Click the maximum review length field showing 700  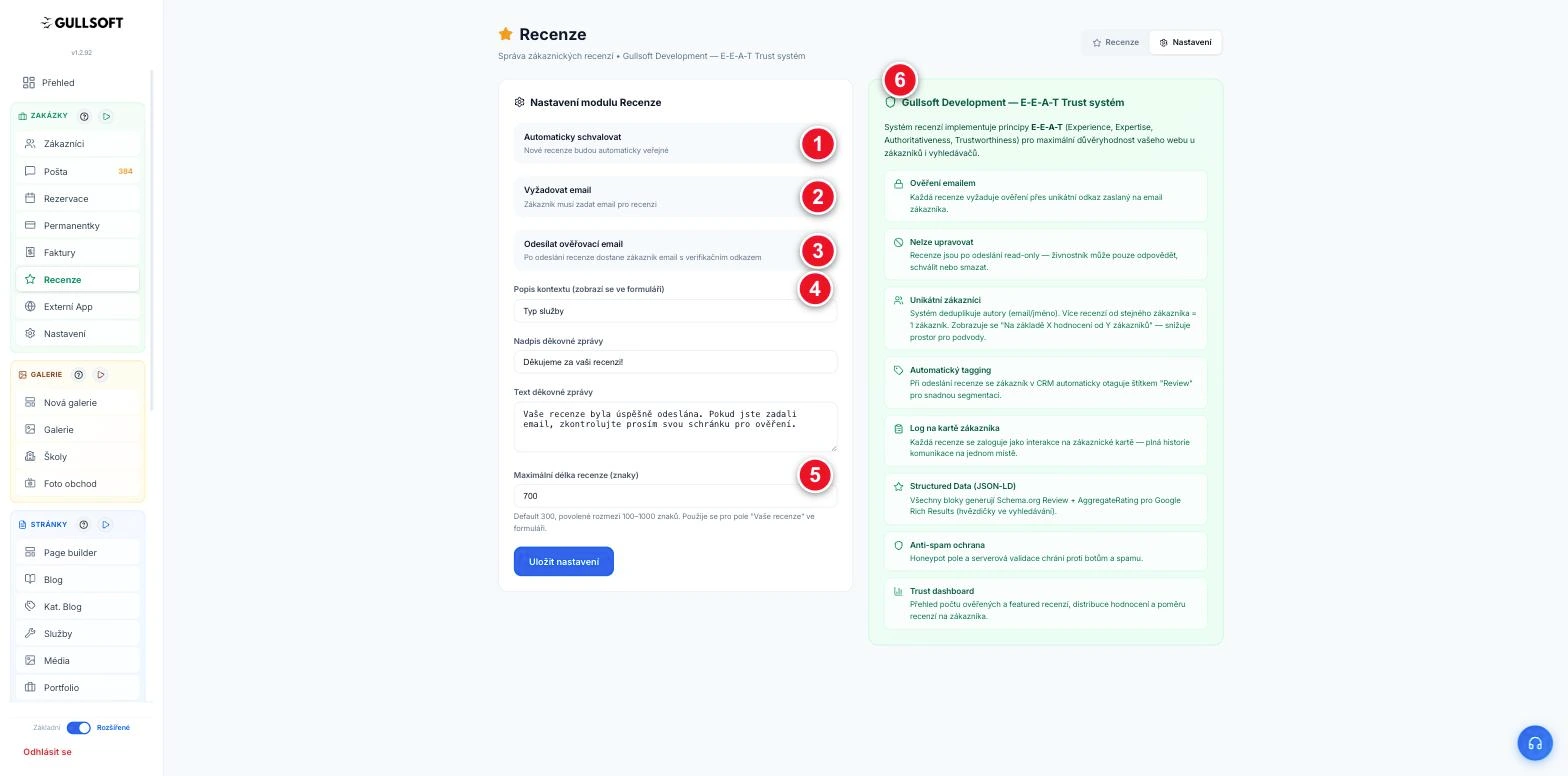675,496
